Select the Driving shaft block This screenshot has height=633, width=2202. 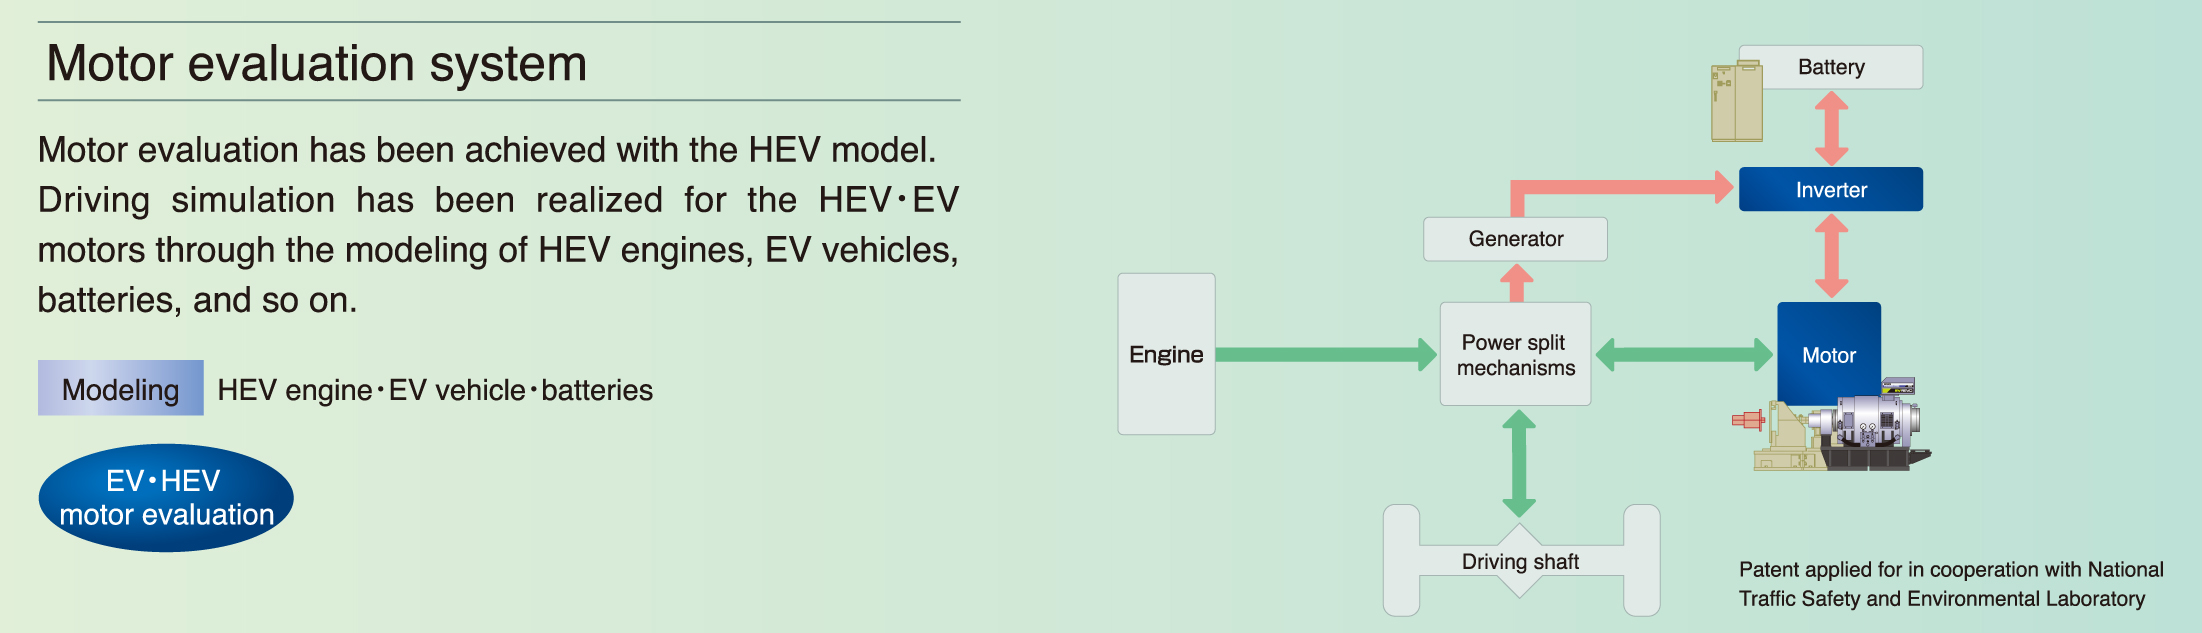click(x=1521, y=560)
